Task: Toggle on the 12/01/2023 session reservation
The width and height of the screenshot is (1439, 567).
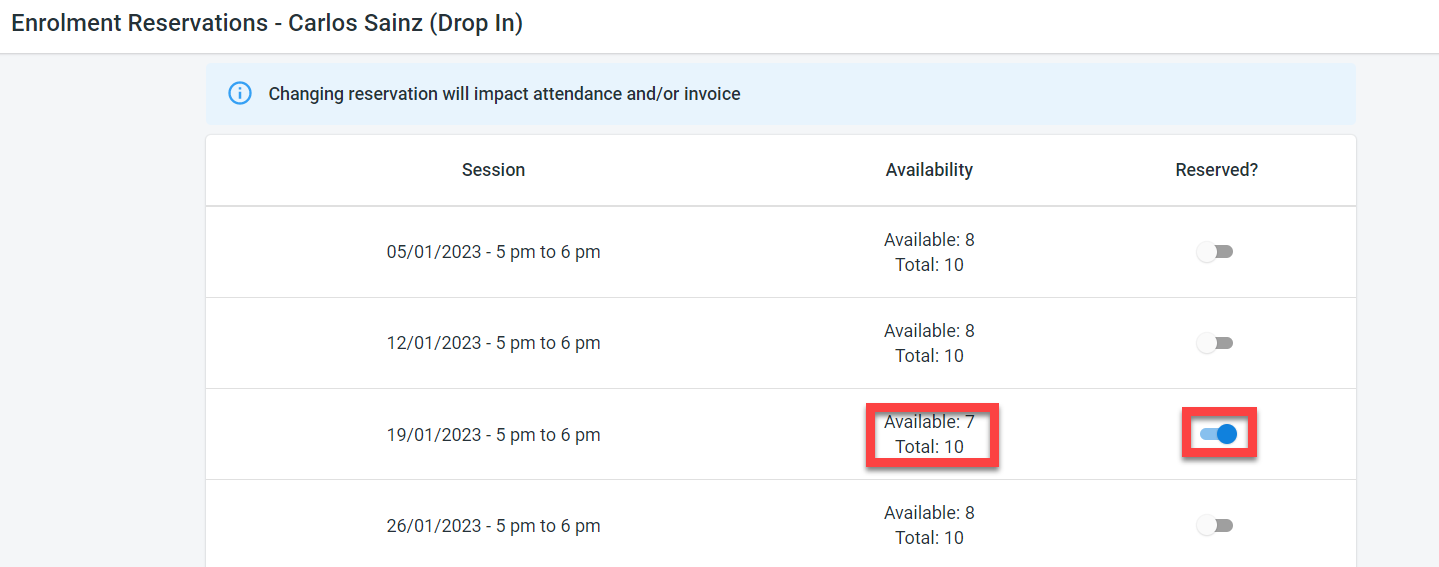Action: coord(1215,343)
